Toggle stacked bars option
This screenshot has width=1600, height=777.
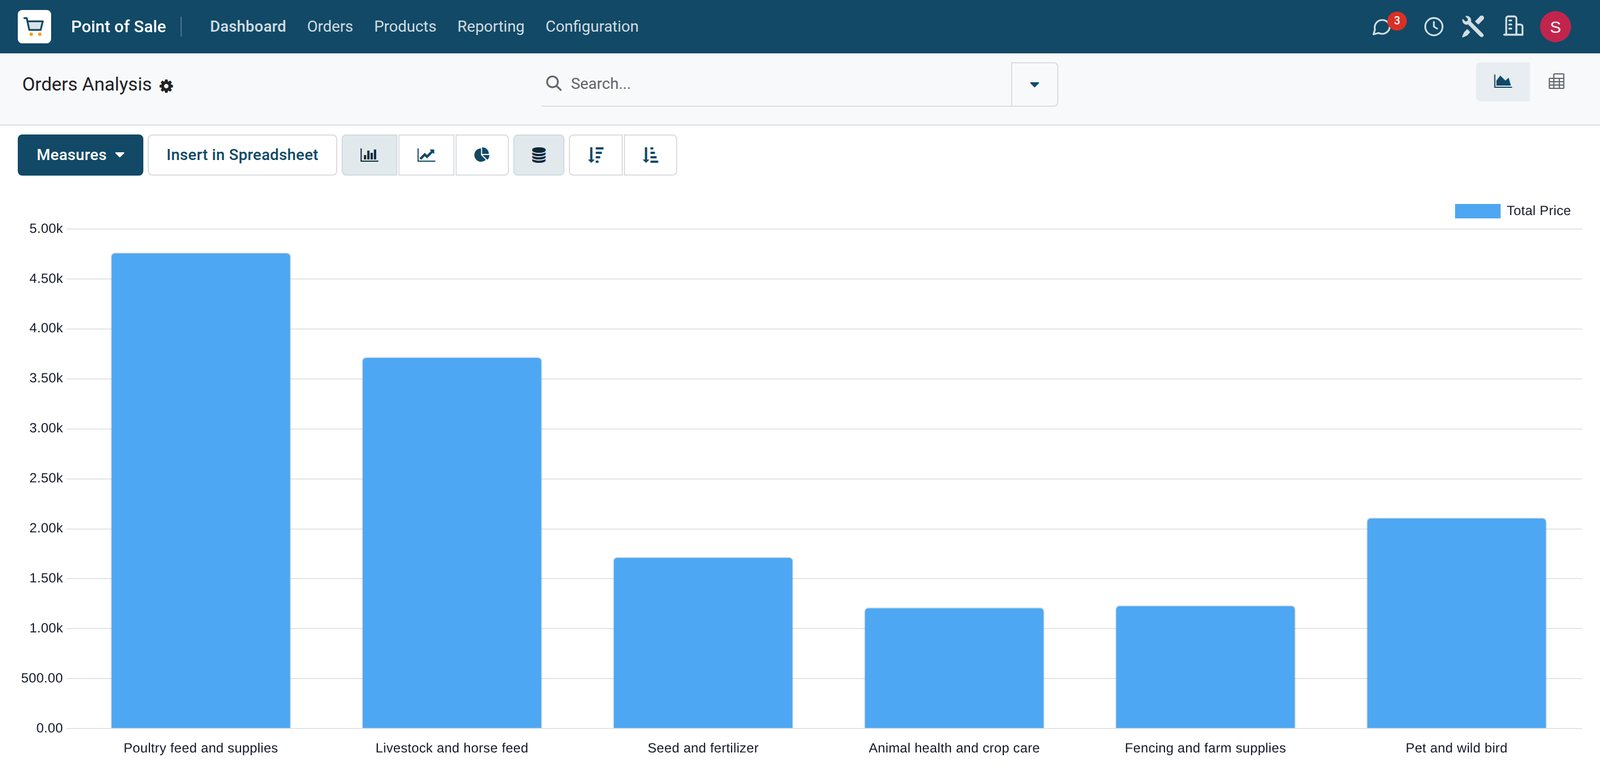(x=539, y=155)
